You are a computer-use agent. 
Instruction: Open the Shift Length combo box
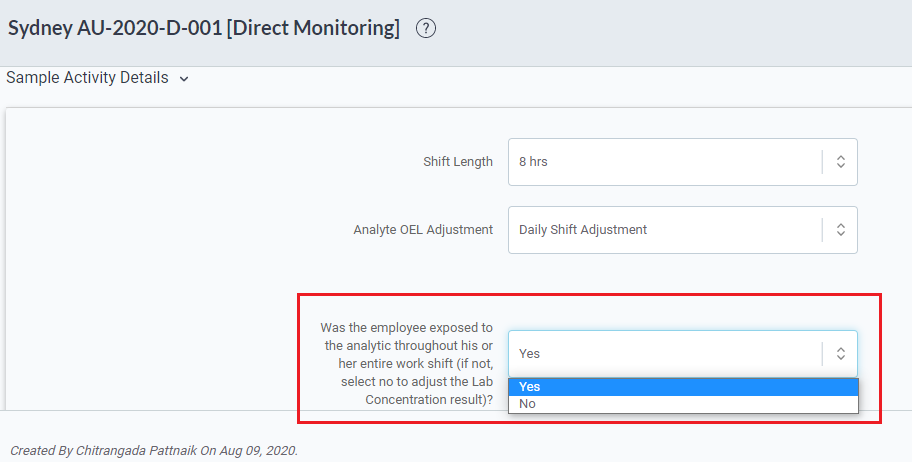pyautogui.click(x=683, y=162)
